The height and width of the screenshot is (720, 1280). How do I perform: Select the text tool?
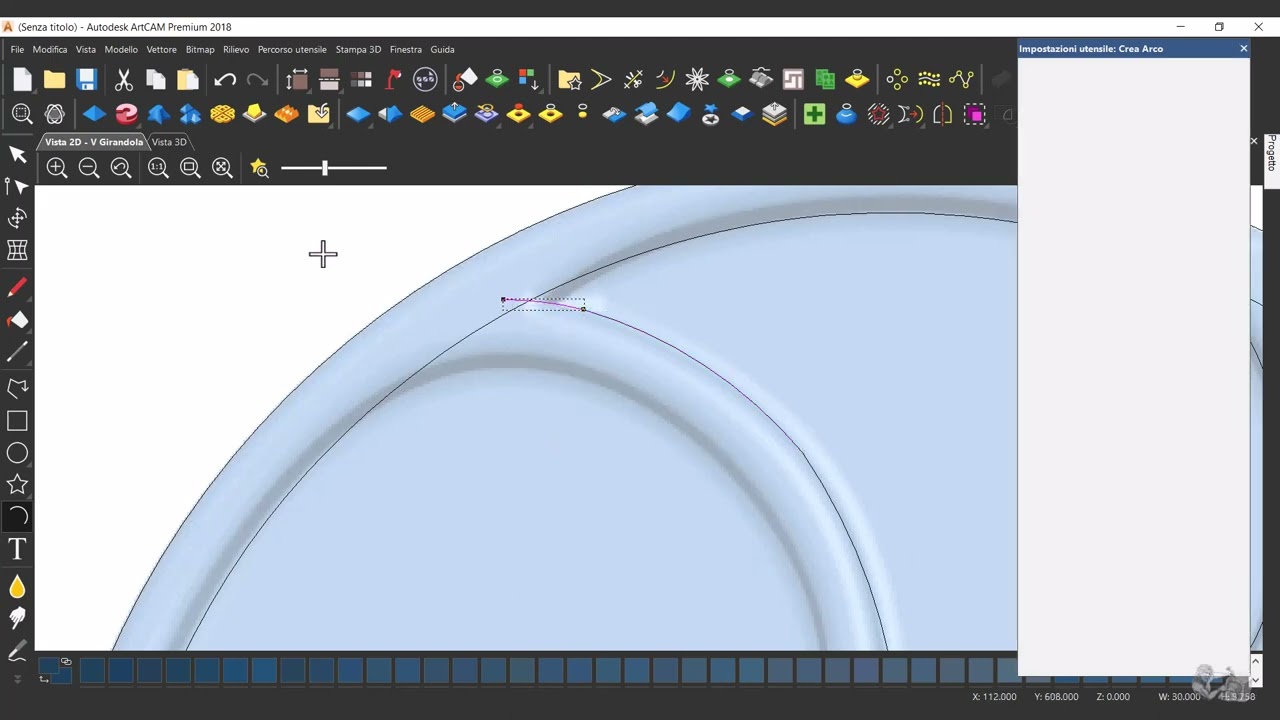pyautogui.click(x=17, y=548)
